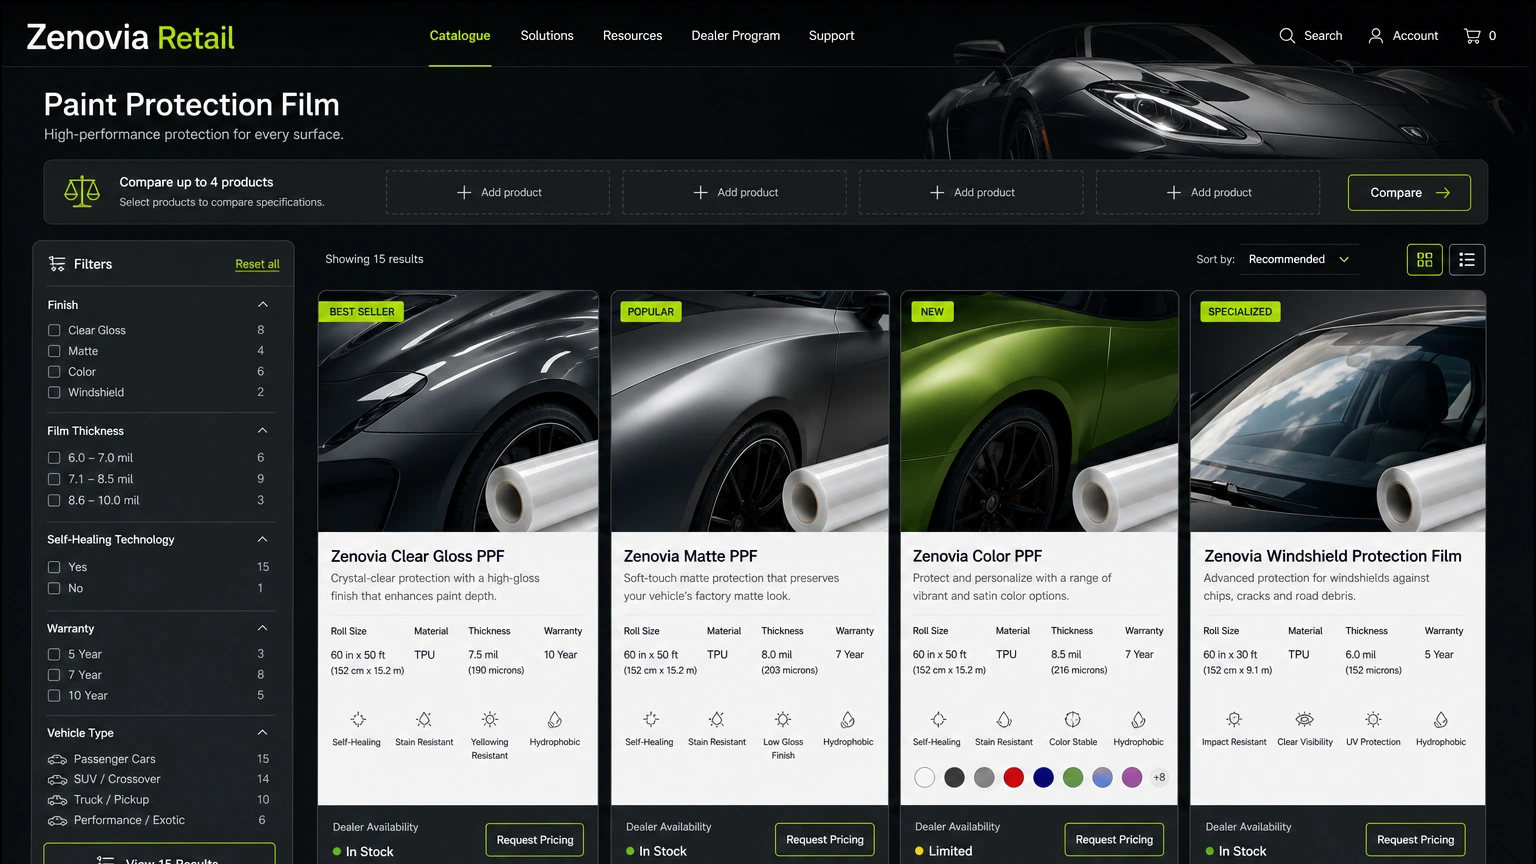Click Hydrophobic icon on Windshield film card
This screenshot has width=1536, height=864.
click(1441, 720)
